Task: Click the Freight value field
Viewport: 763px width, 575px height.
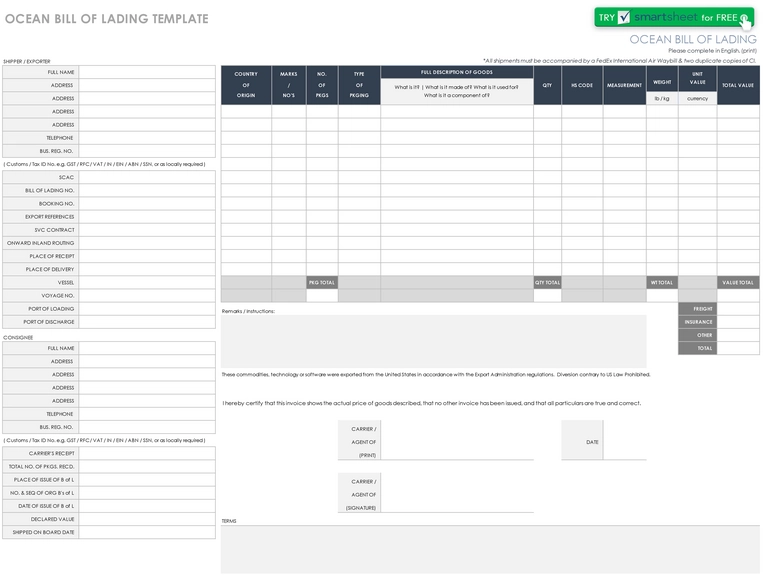Action: coord(738,308)
